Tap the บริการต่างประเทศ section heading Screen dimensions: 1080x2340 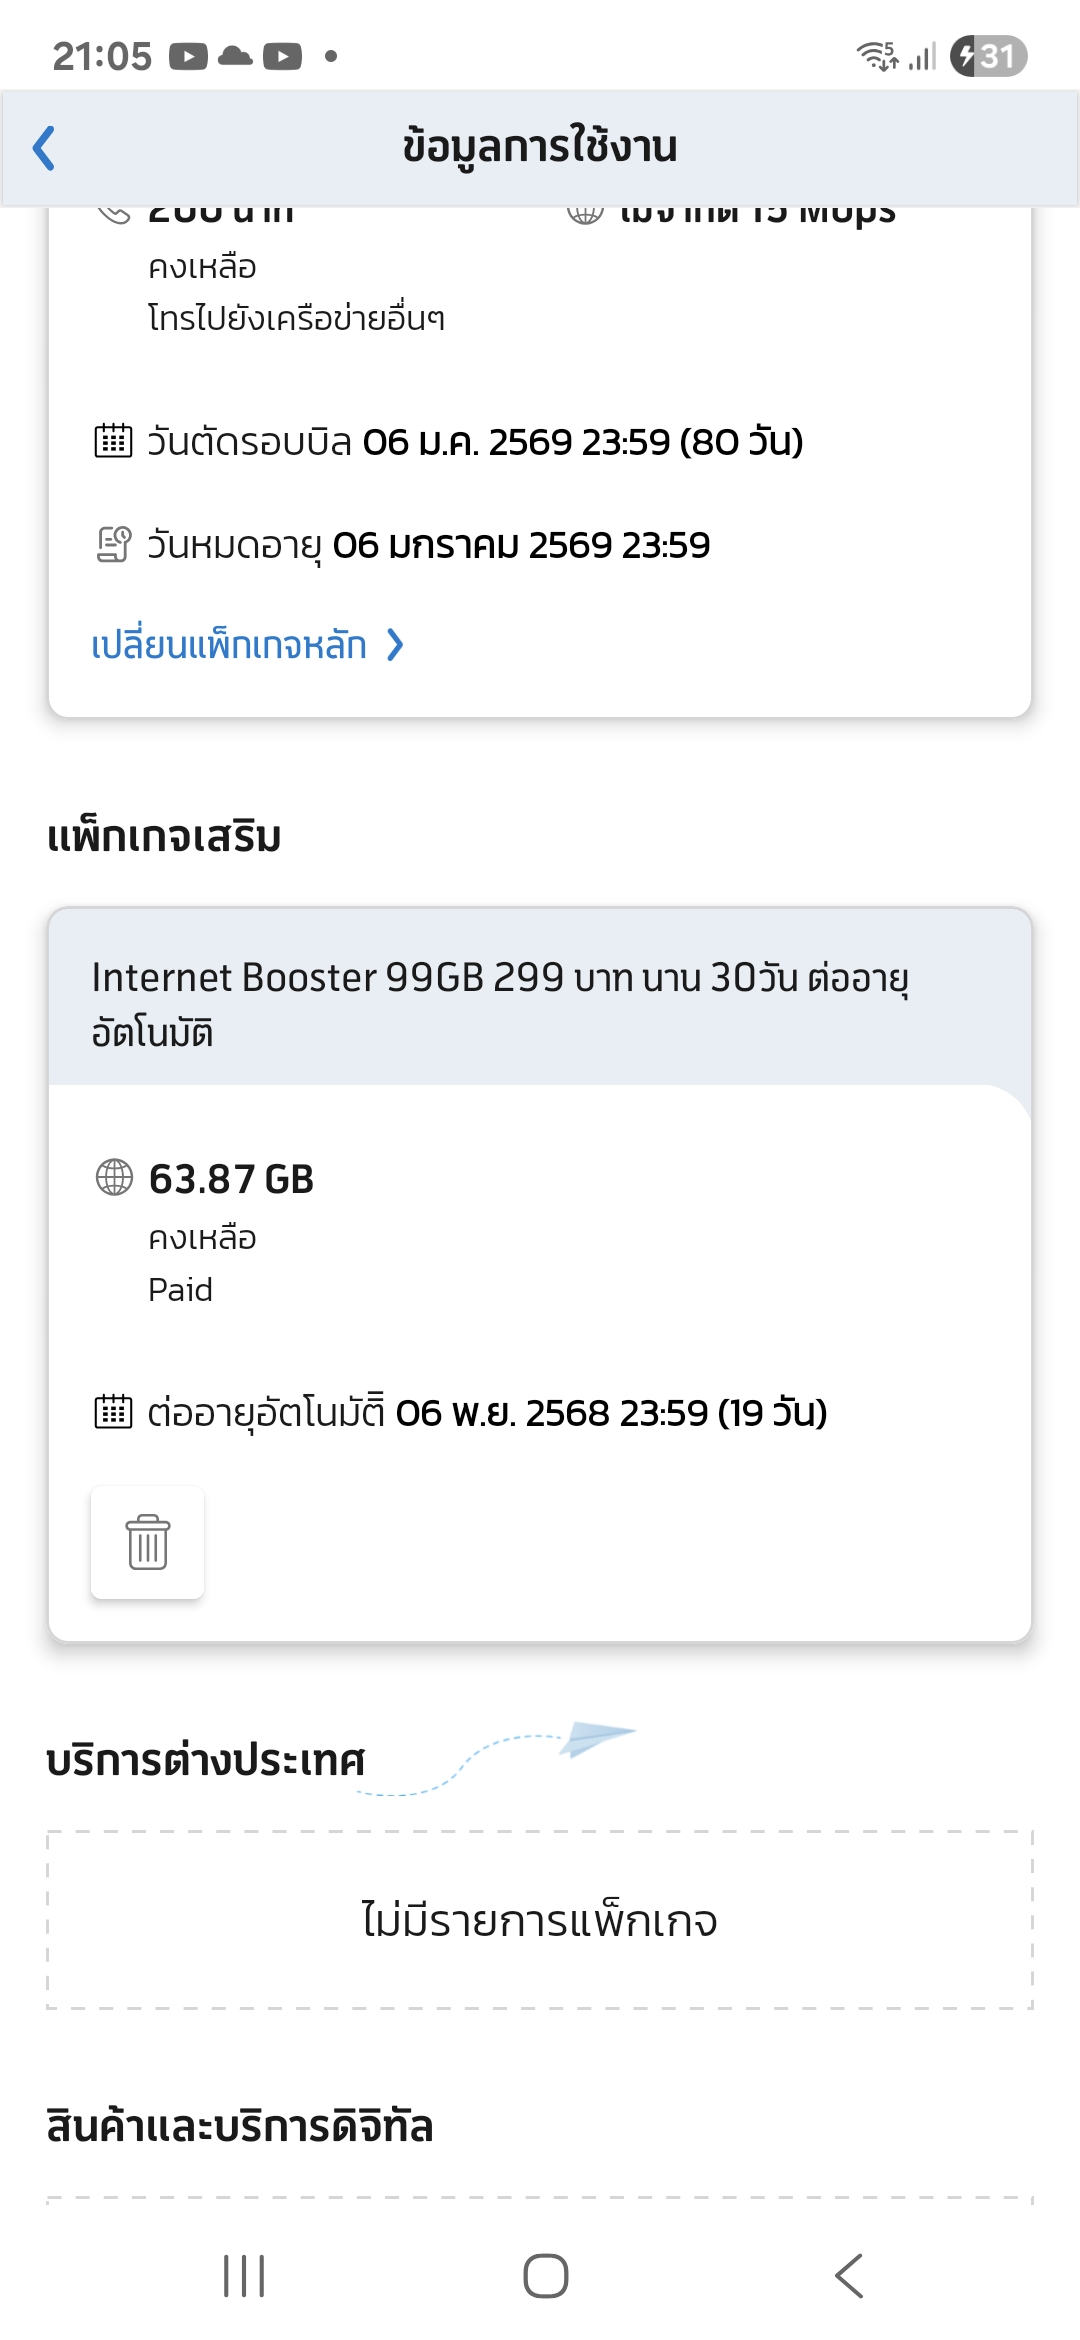pyautogui.click(x=206, y=1760)
